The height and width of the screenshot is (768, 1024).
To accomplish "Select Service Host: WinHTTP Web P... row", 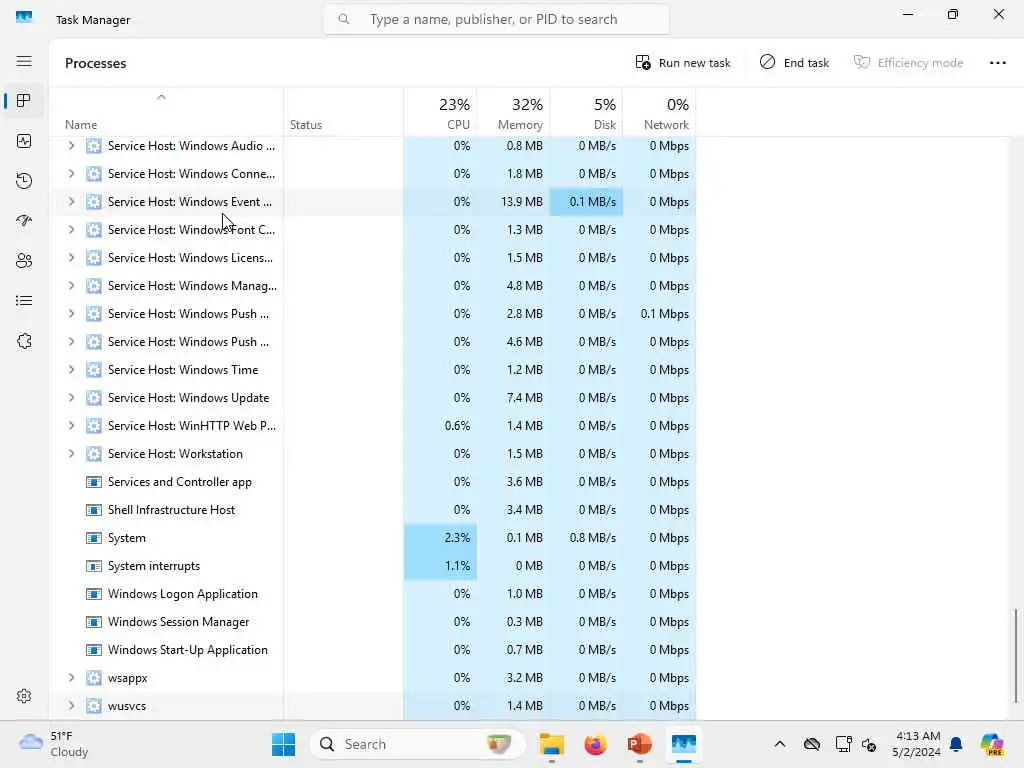I will click(x=372, y=426).
